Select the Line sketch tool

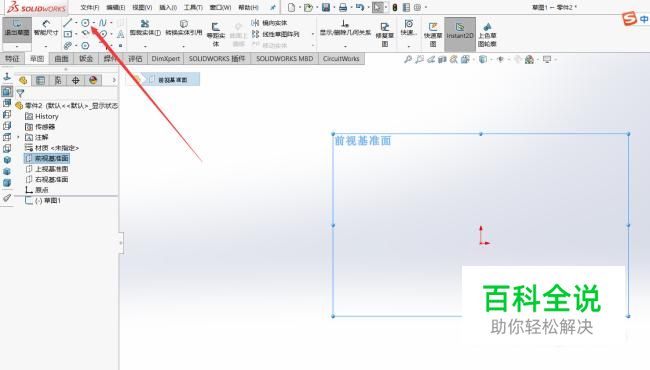click(x=68, y=23)
